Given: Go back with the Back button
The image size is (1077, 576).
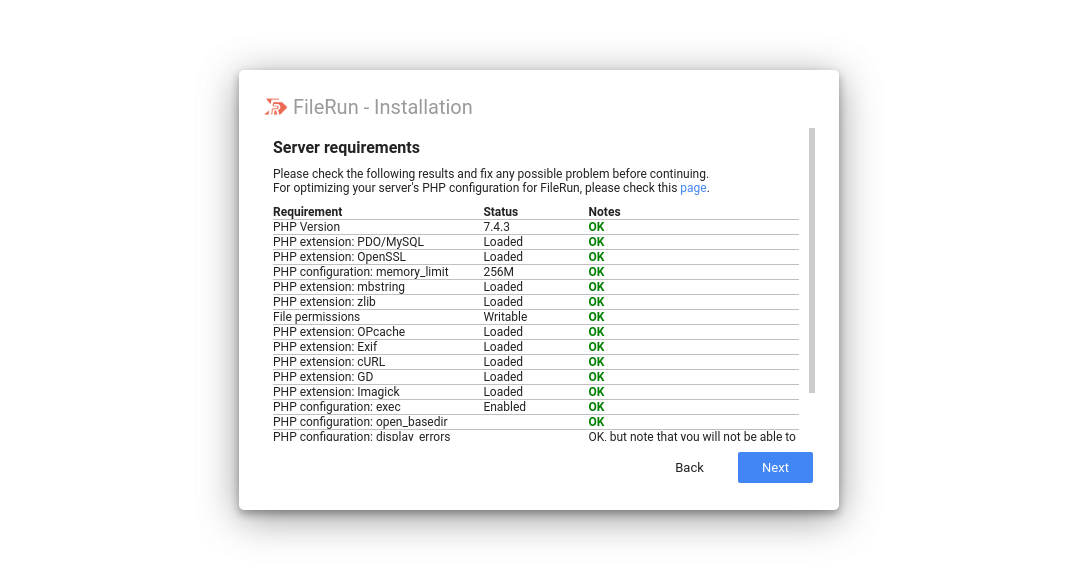Looking at the screenshot, I should pos(689,467).
